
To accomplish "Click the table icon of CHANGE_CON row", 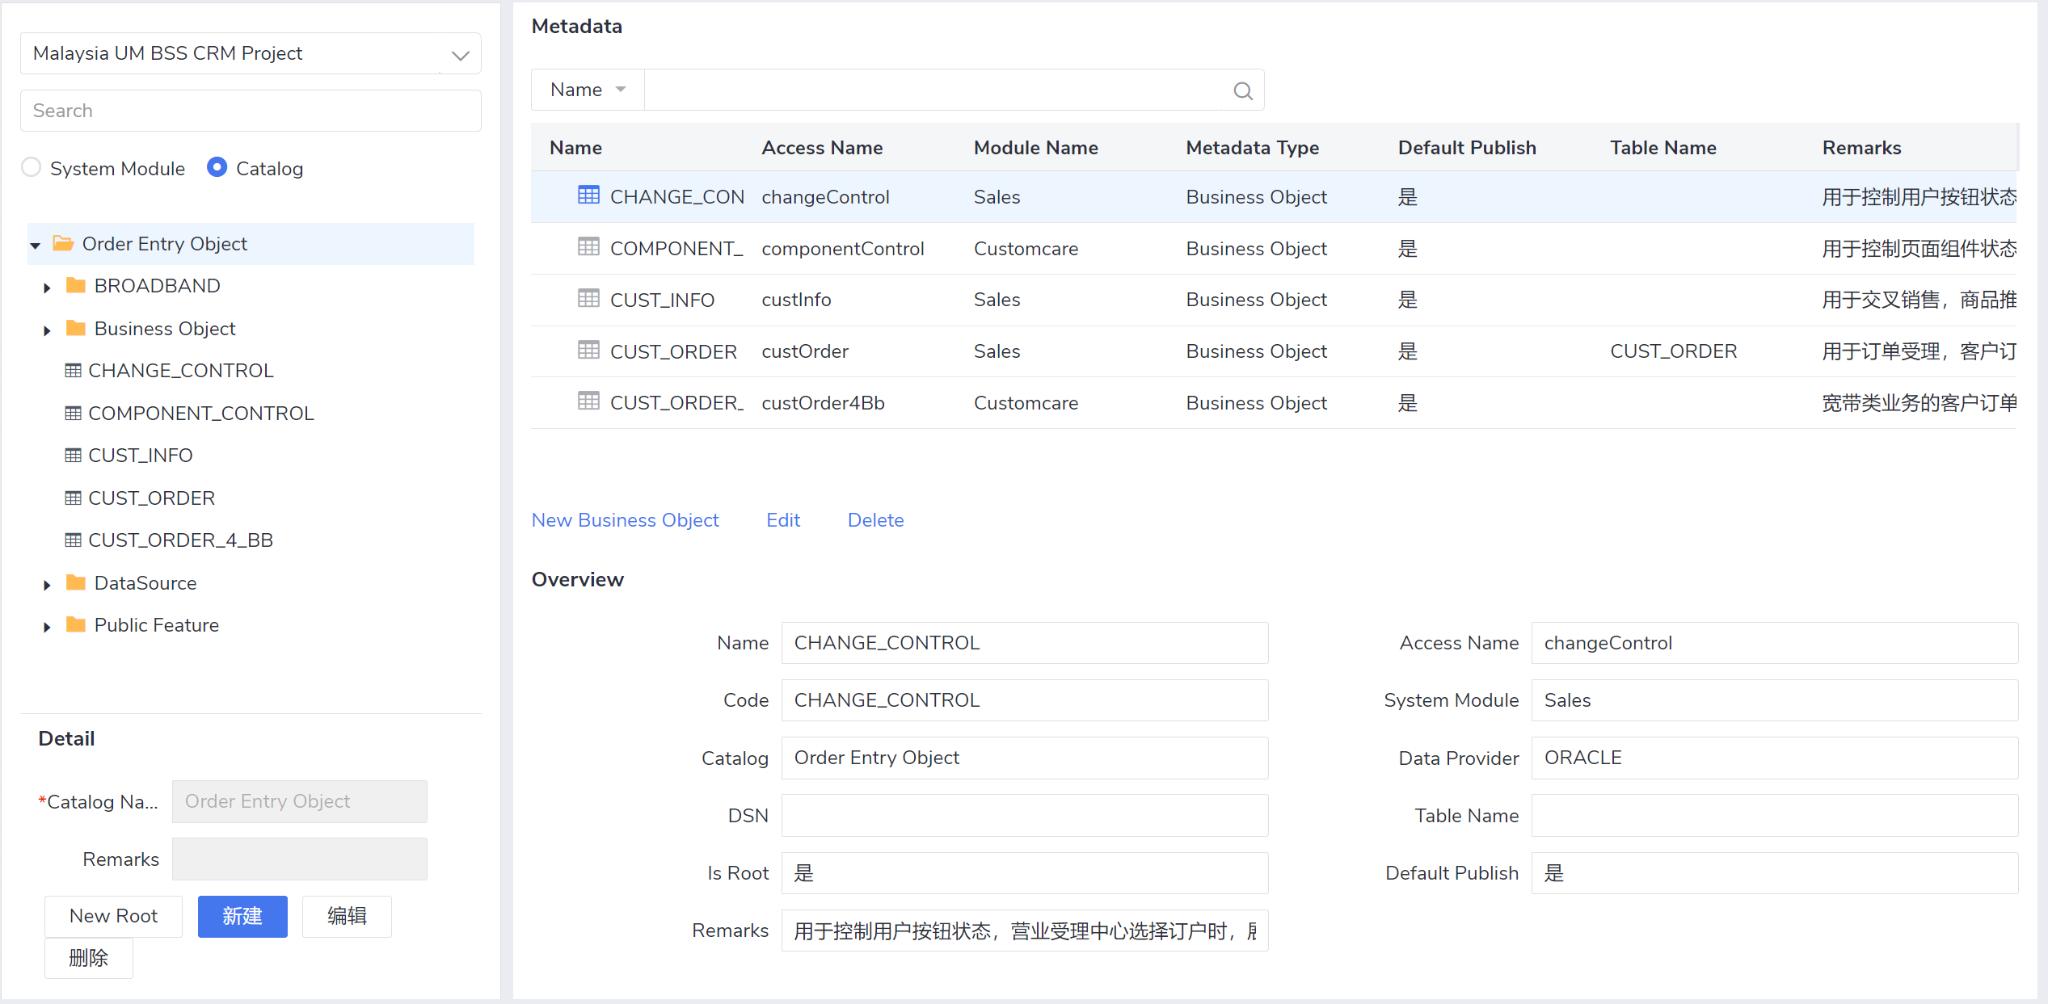I will [589, 195].
